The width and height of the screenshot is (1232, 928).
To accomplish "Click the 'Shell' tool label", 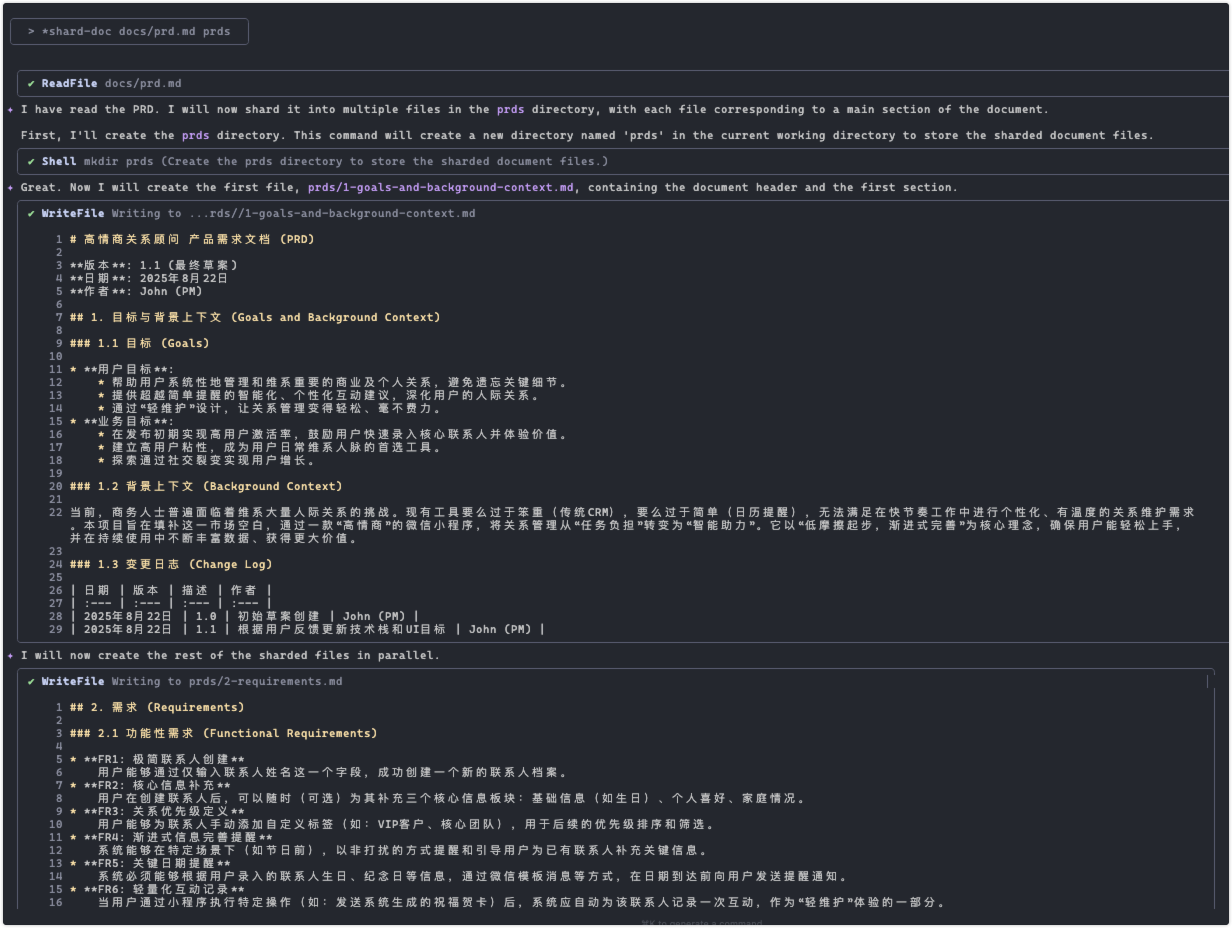I will pyautogui.click(x=59, y=162).
